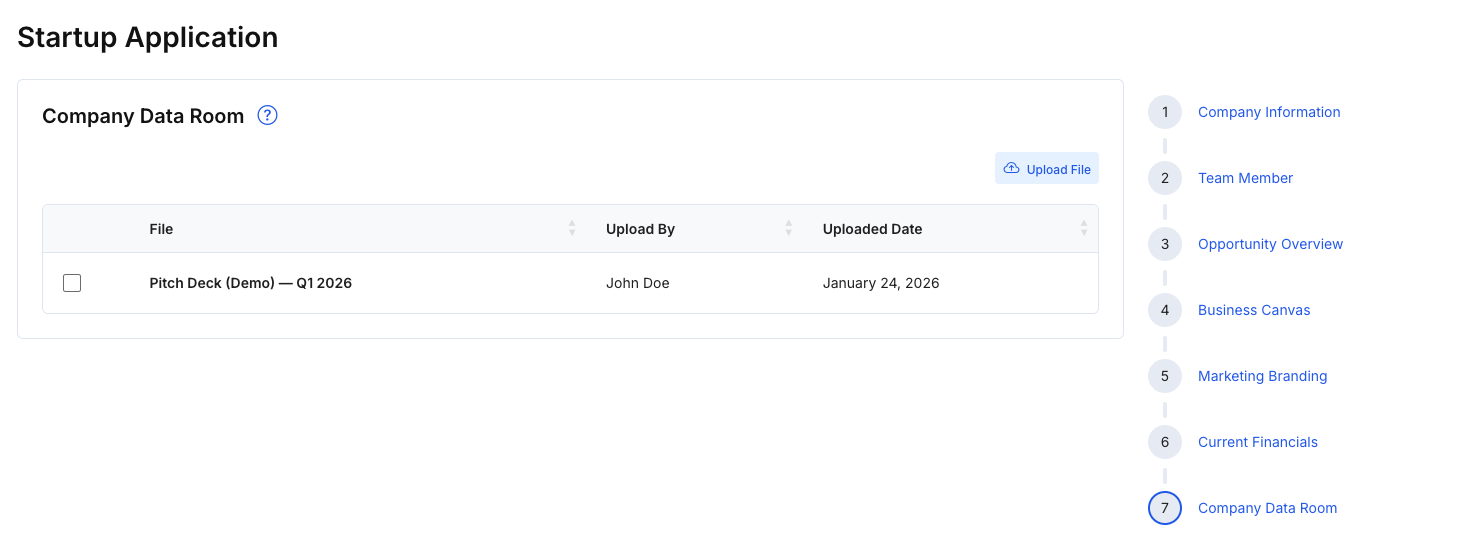Screen dimensions: 1460x552
Task: Go to Company Information step
Action: pos(1269,112)
